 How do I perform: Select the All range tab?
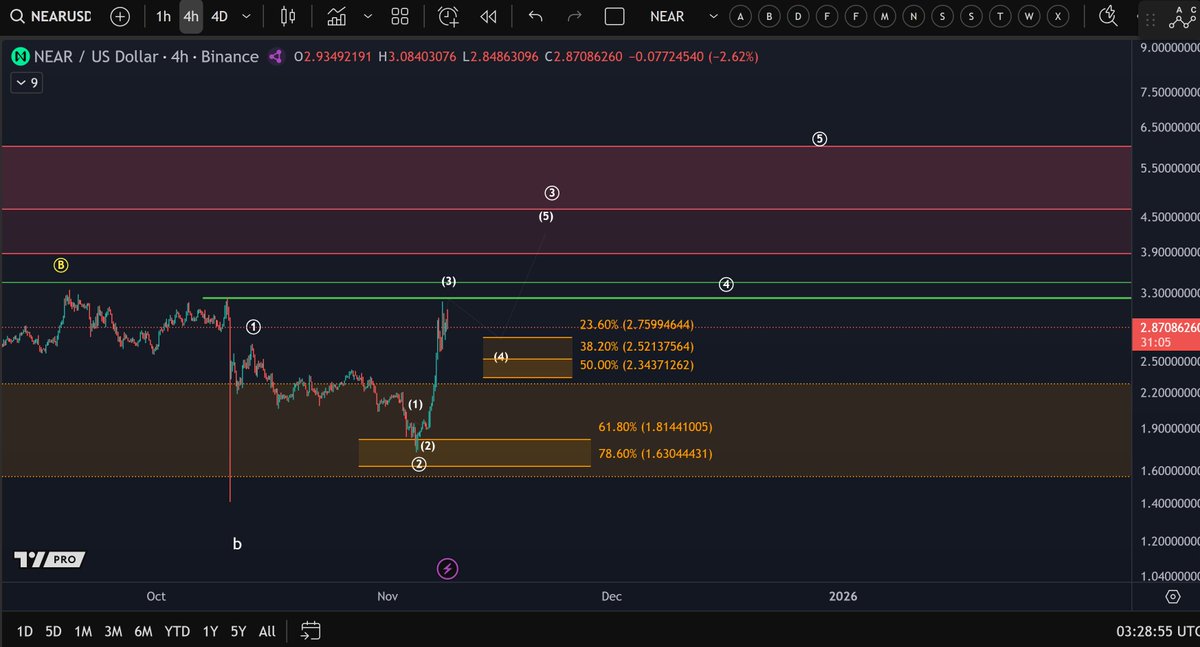coord(266,631)
